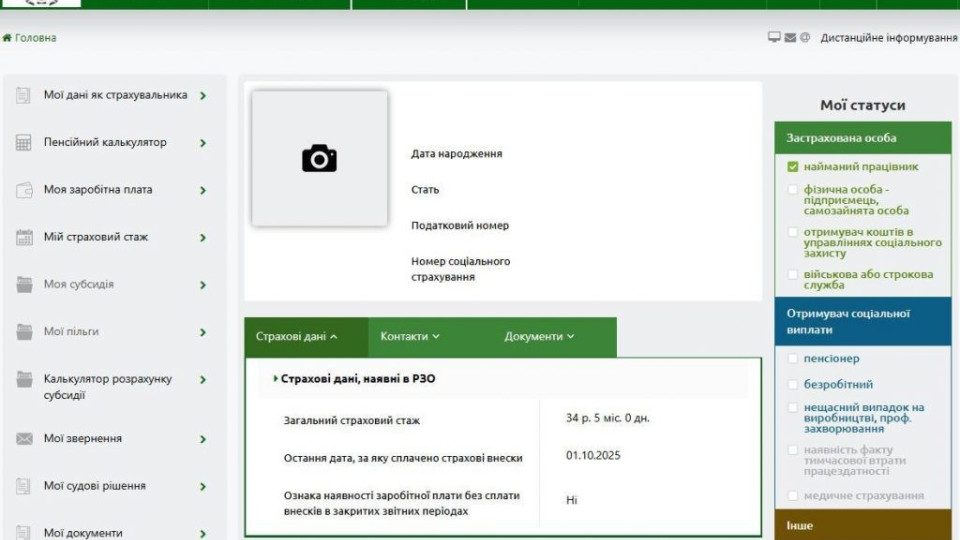The height and width of the screenshot is (540, 960).
Task: Open Мої судові рішення link
Action: tap(95, 486)
